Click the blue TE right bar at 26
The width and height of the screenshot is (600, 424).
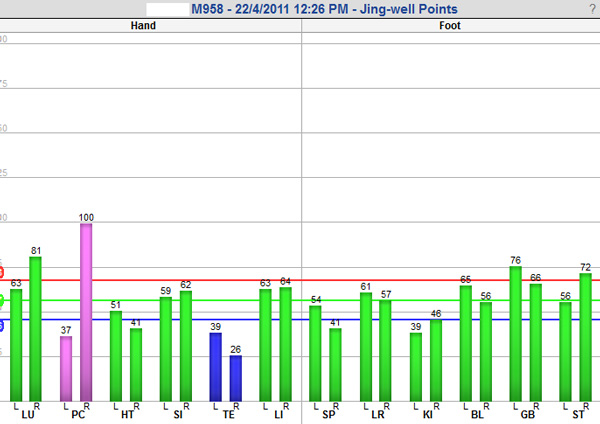(x=236, y=377)
